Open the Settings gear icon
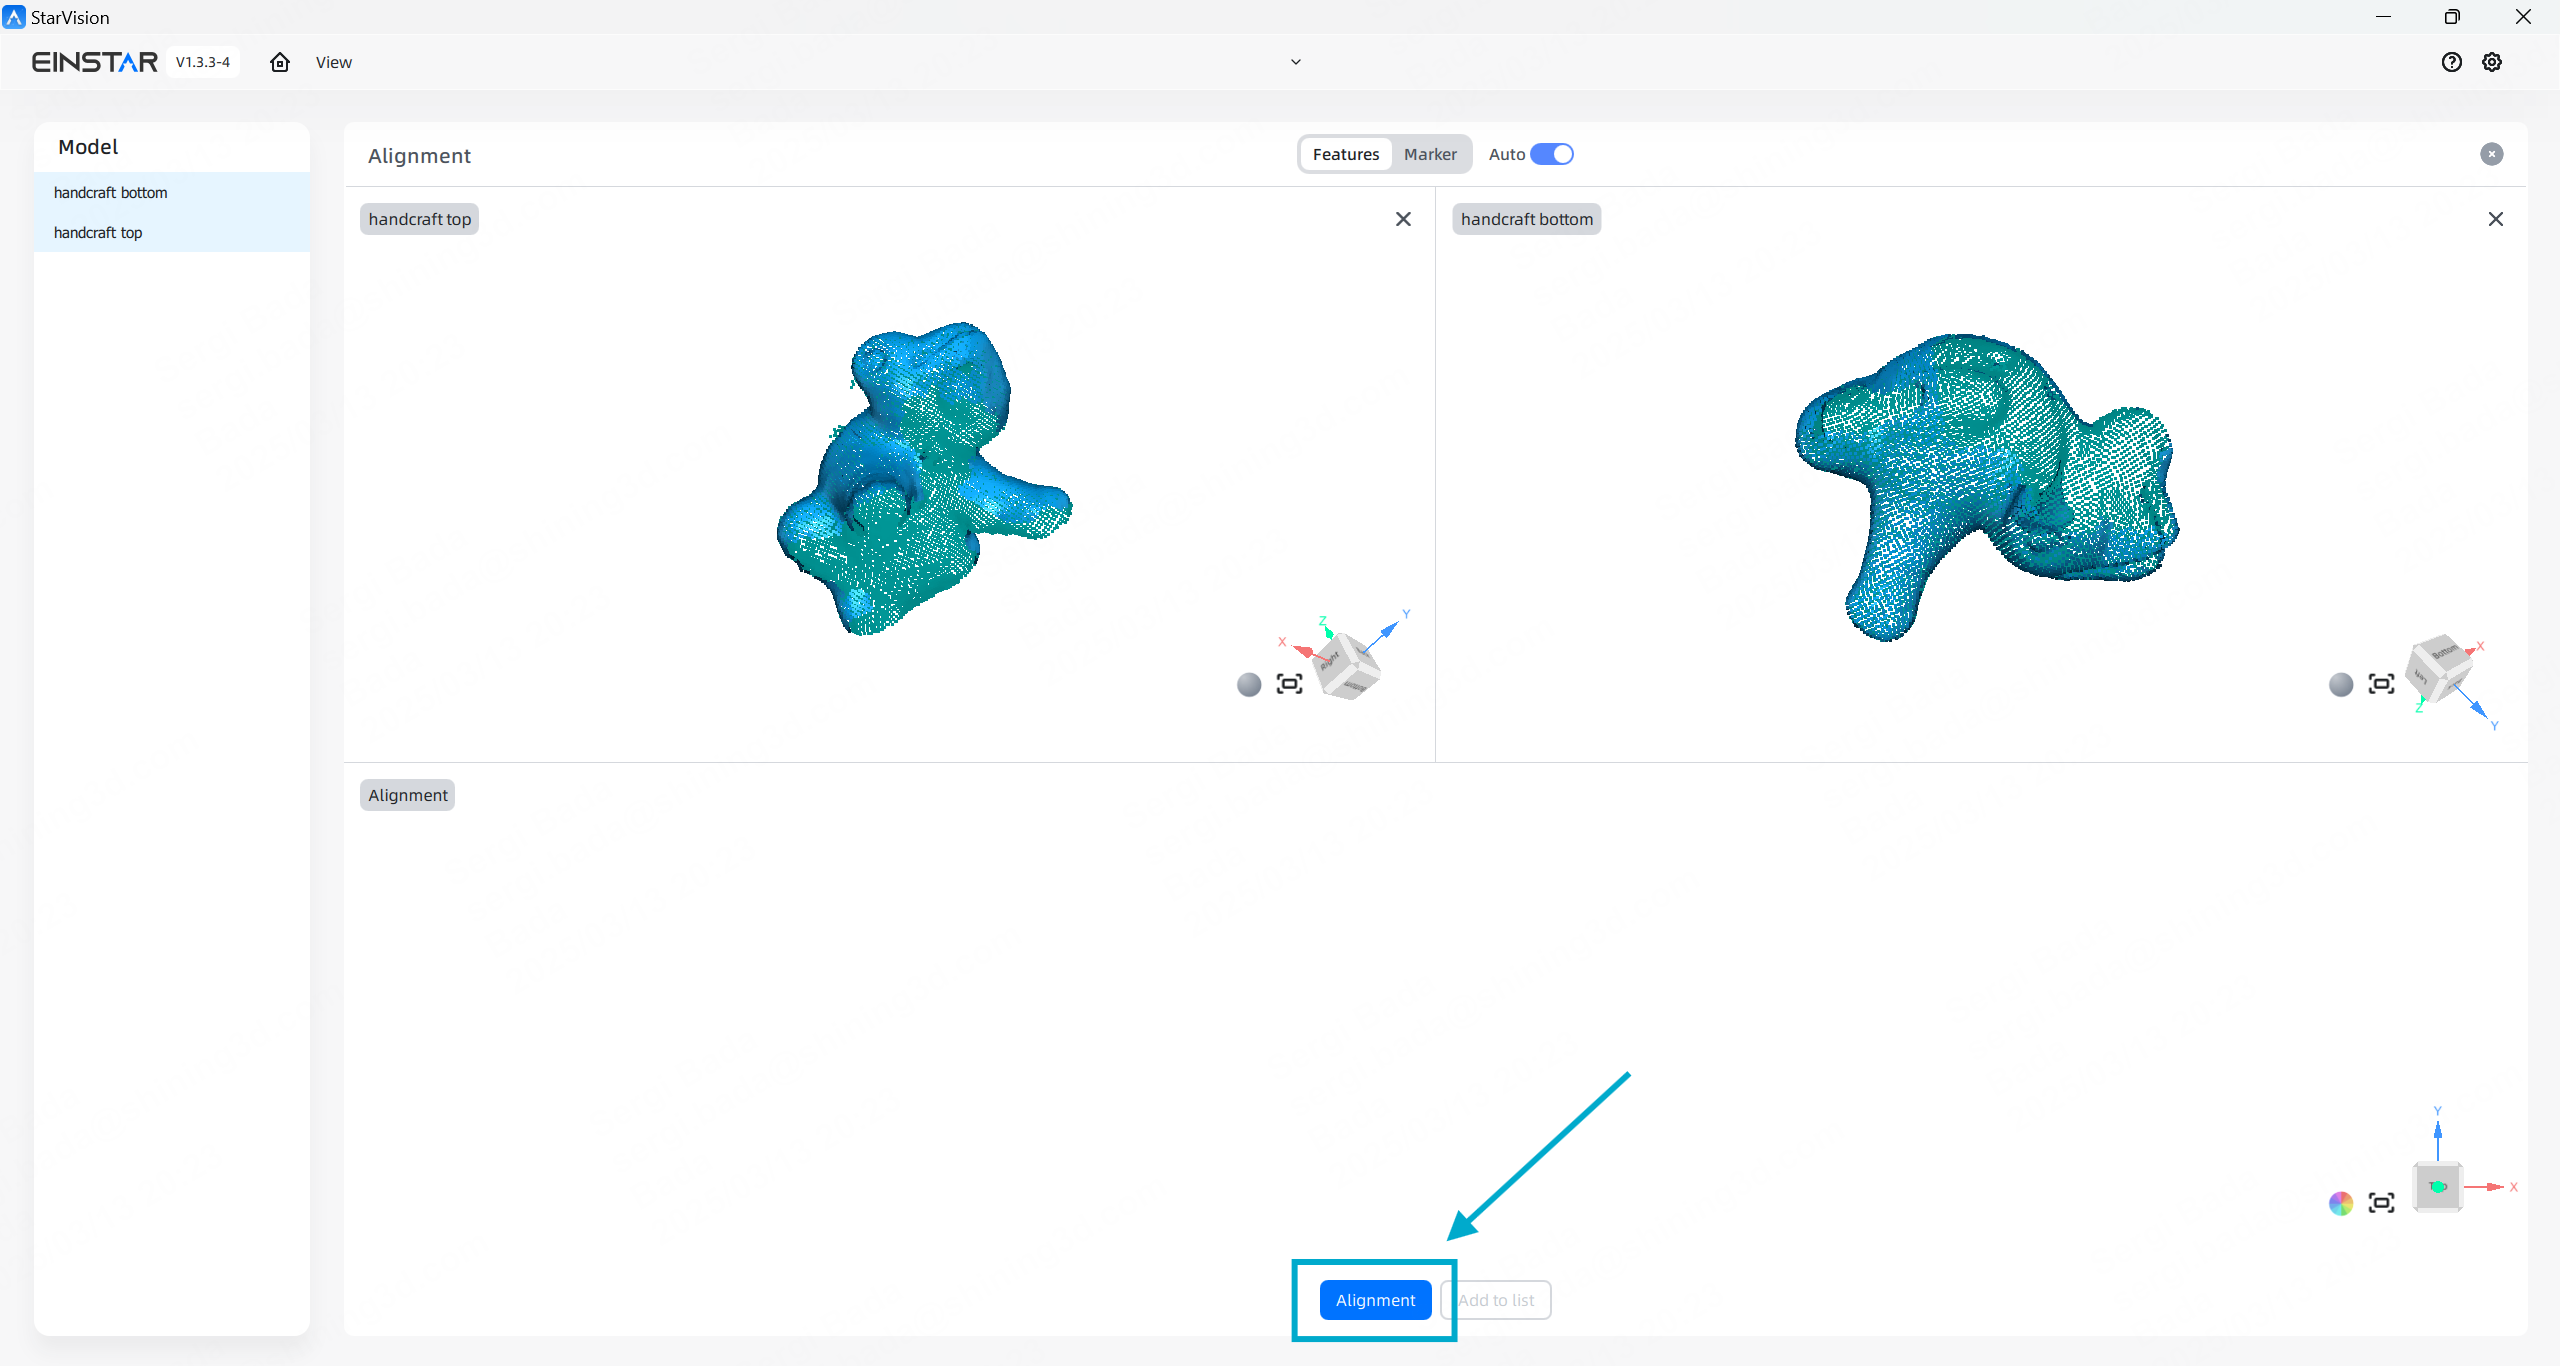 pos(2492,62)
